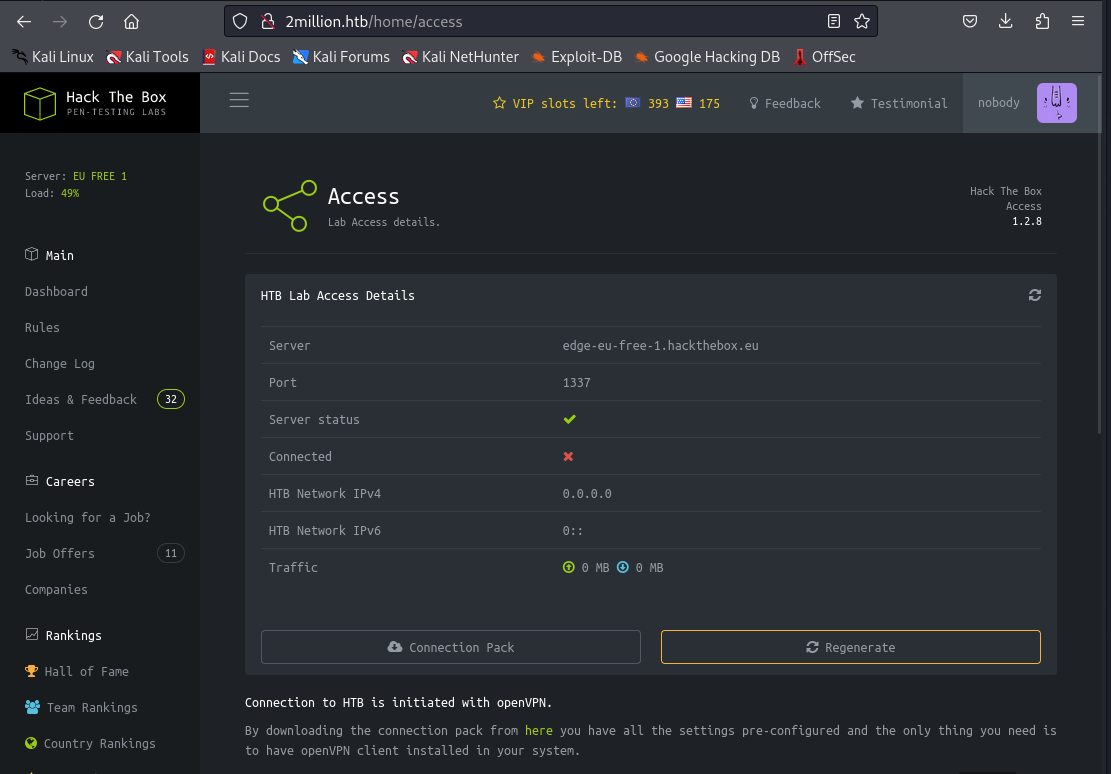Click the nobody user avatar image
This screenshot has height=774, width=1111.
[x=1056, y=103]
